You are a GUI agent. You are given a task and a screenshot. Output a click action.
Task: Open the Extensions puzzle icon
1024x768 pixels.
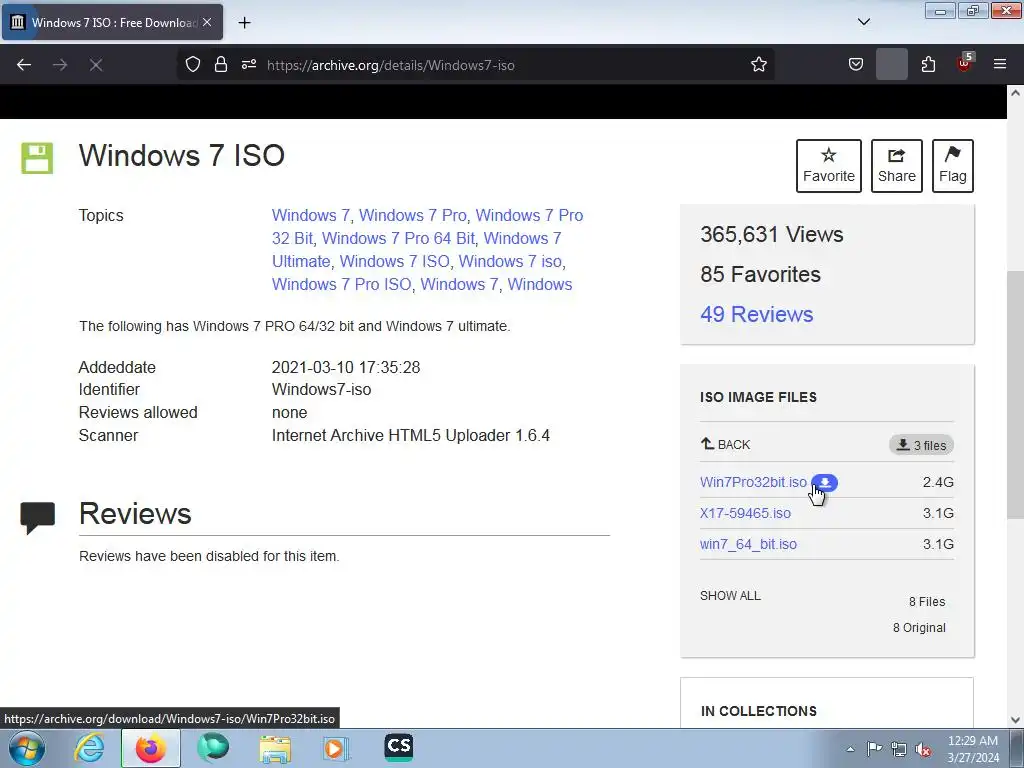click(x=928, y=65)
